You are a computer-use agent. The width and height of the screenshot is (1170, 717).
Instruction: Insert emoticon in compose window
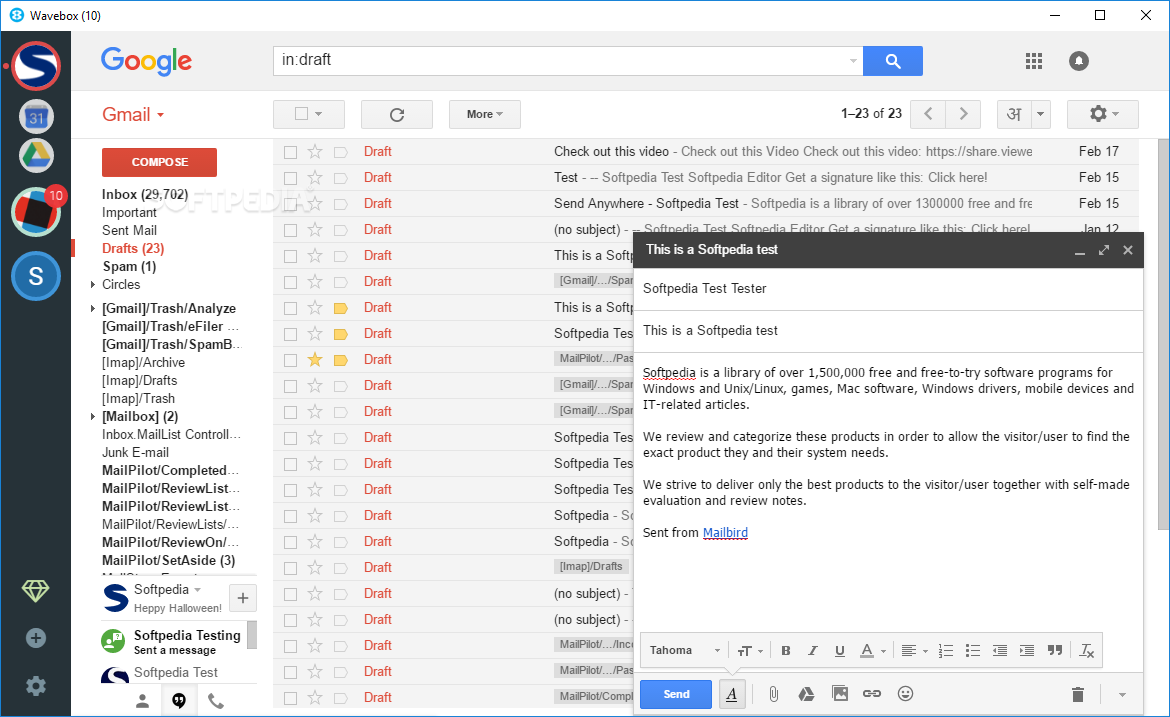(x=905, y=694)
